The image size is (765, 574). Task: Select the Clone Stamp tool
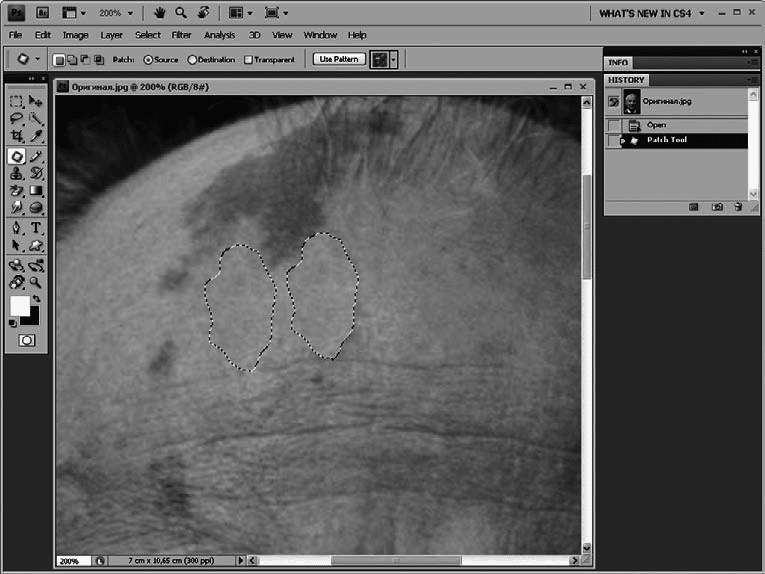pos(17,173)
